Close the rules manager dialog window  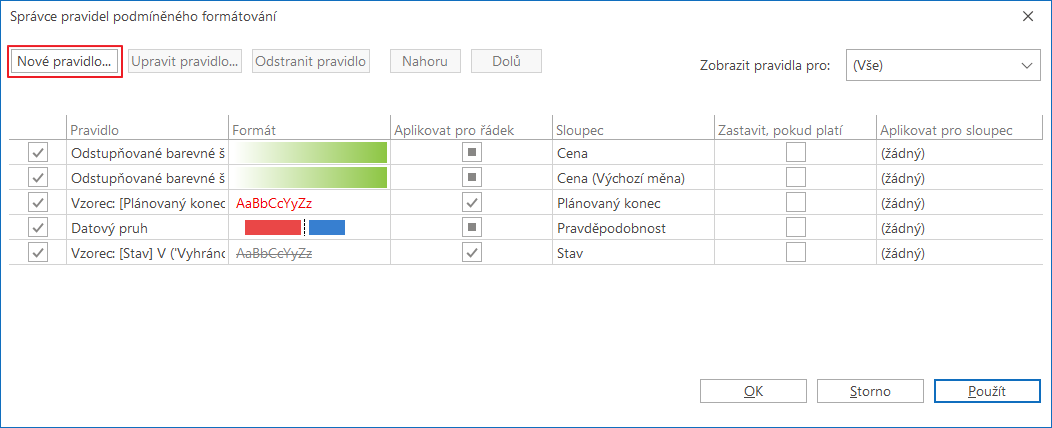click(1027, 17)
